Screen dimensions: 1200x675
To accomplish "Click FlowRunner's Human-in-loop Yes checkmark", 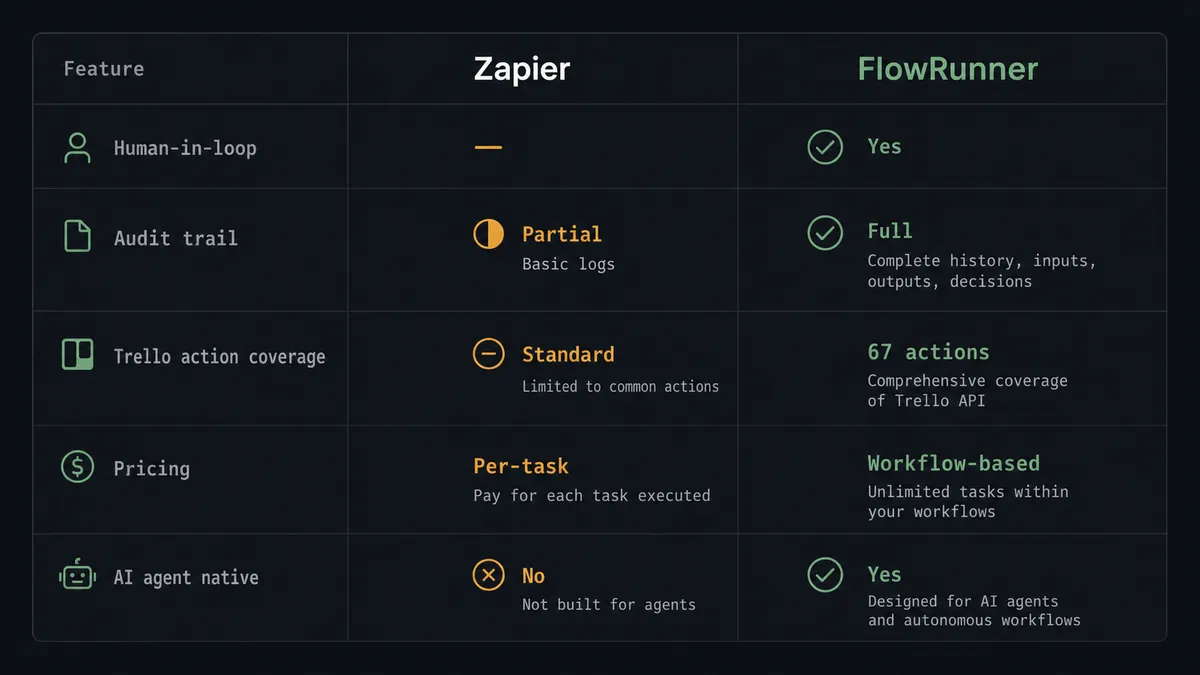I will tap(825, 147).
